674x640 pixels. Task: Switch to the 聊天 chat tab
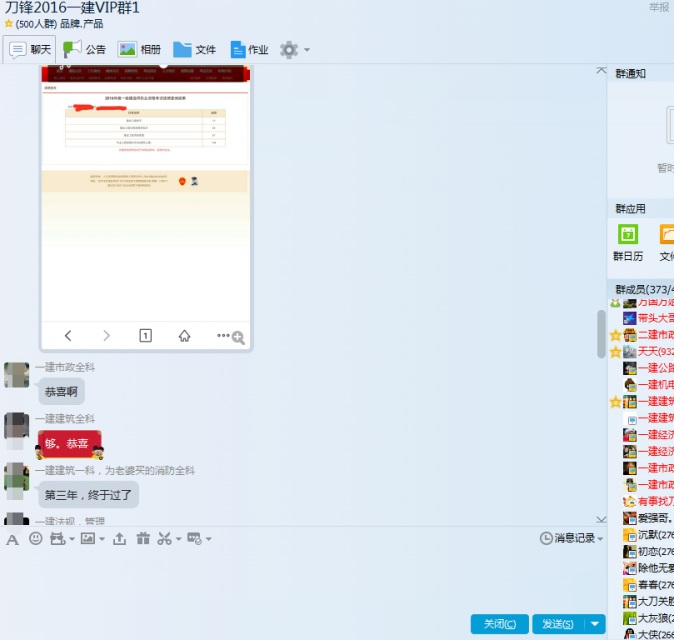(30, 50)
